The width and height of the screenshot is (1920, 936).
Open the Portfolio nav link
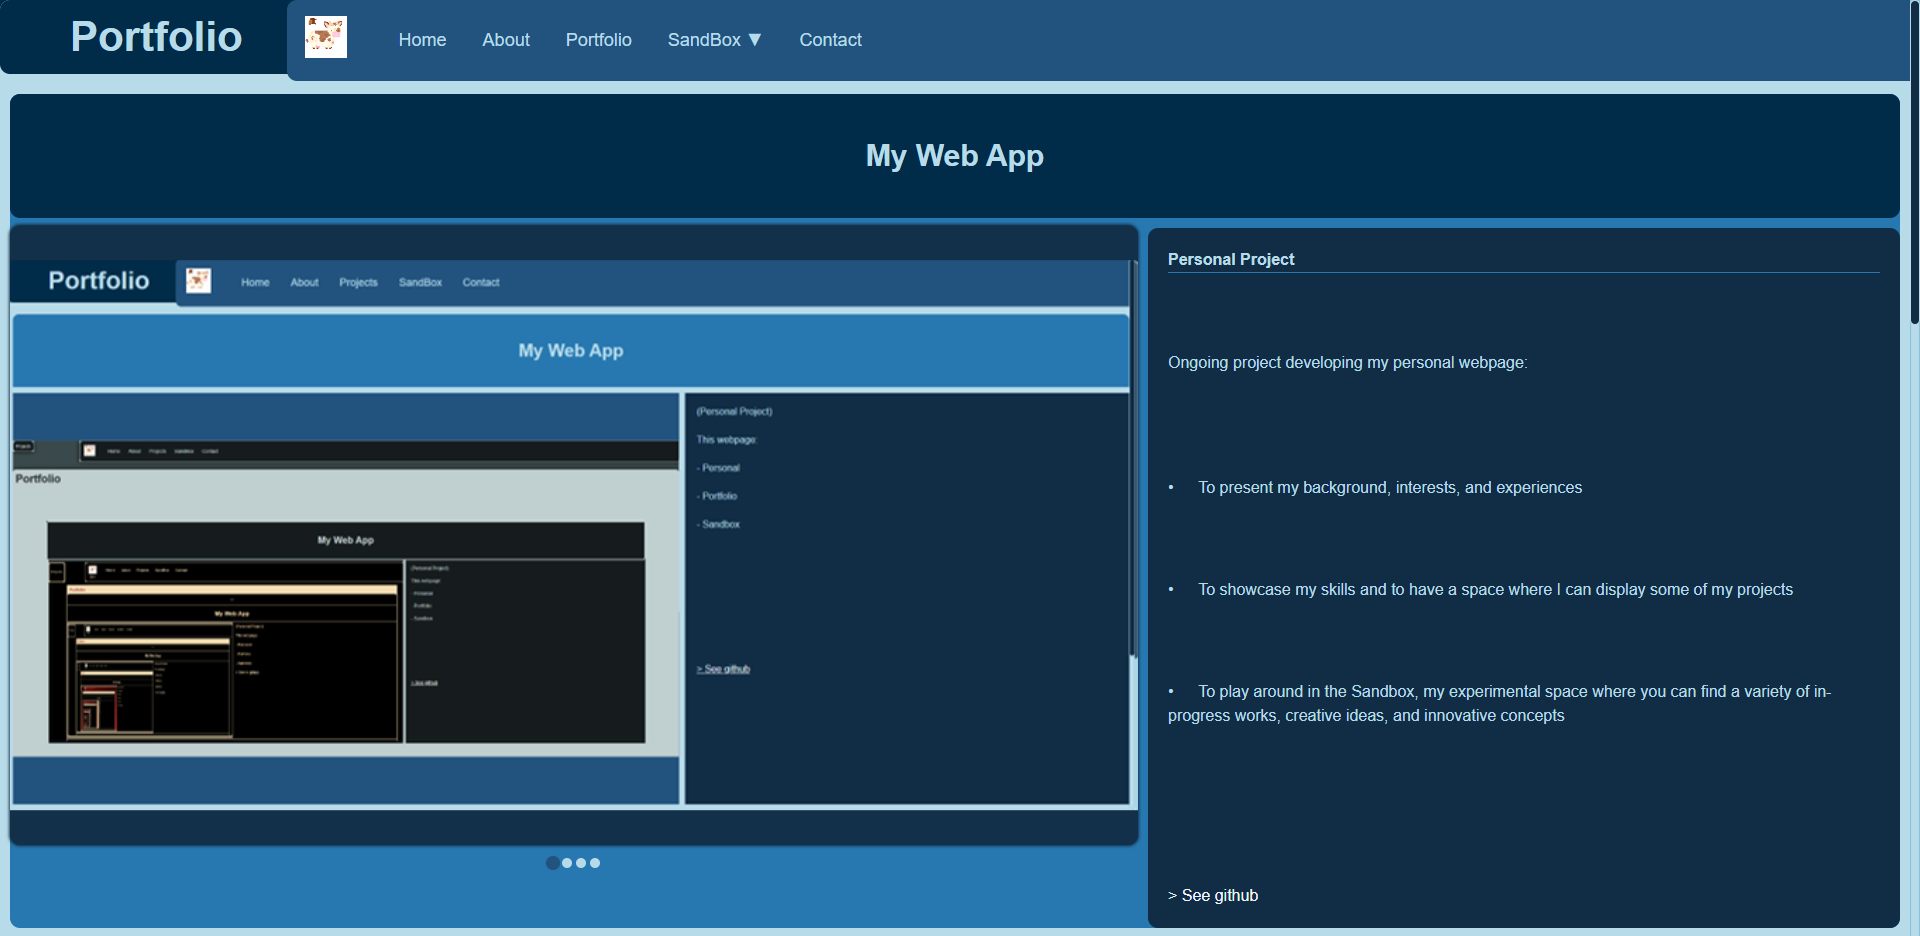598,40
